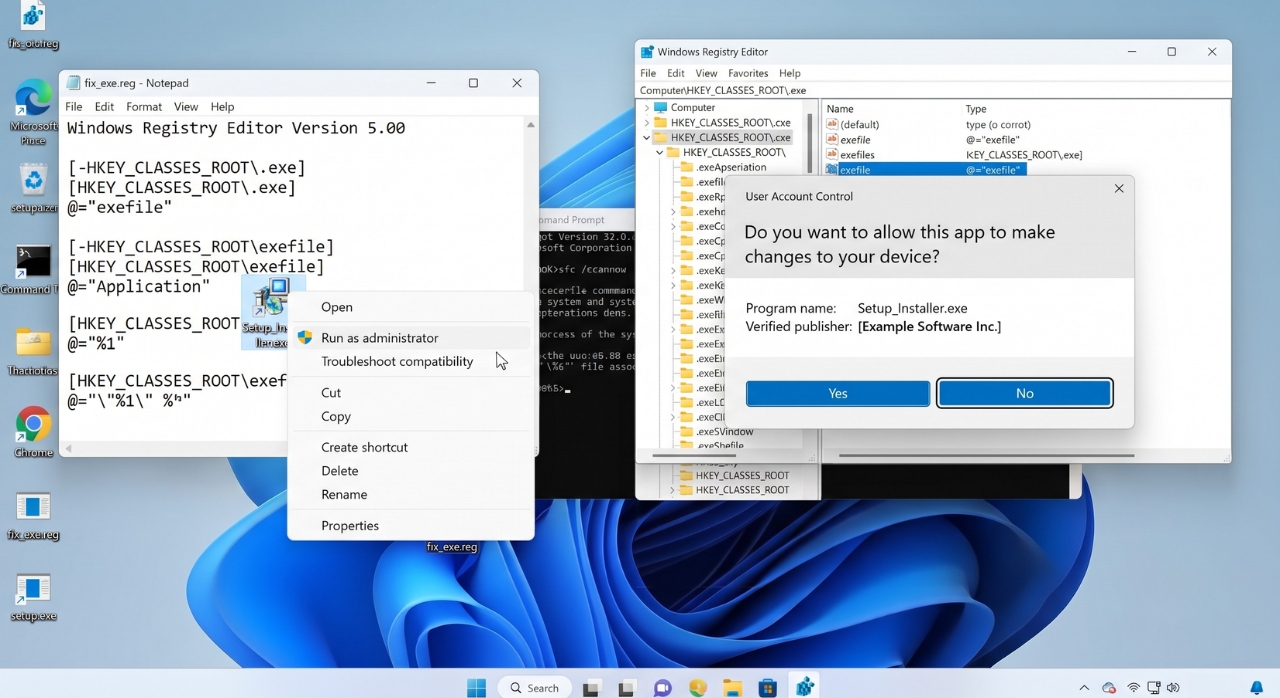1280x698 pixels.
Task: Click the Registry Editor taskbar icon
Action: pos(804,686)
